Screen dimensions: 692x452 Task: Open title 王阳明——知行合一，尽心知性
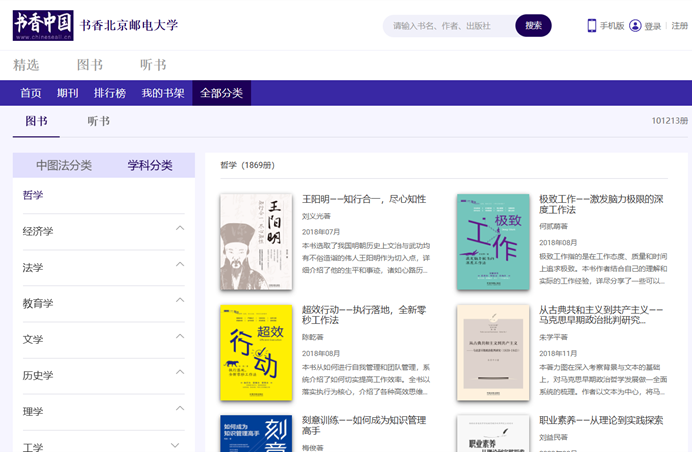tap(364, 200)
